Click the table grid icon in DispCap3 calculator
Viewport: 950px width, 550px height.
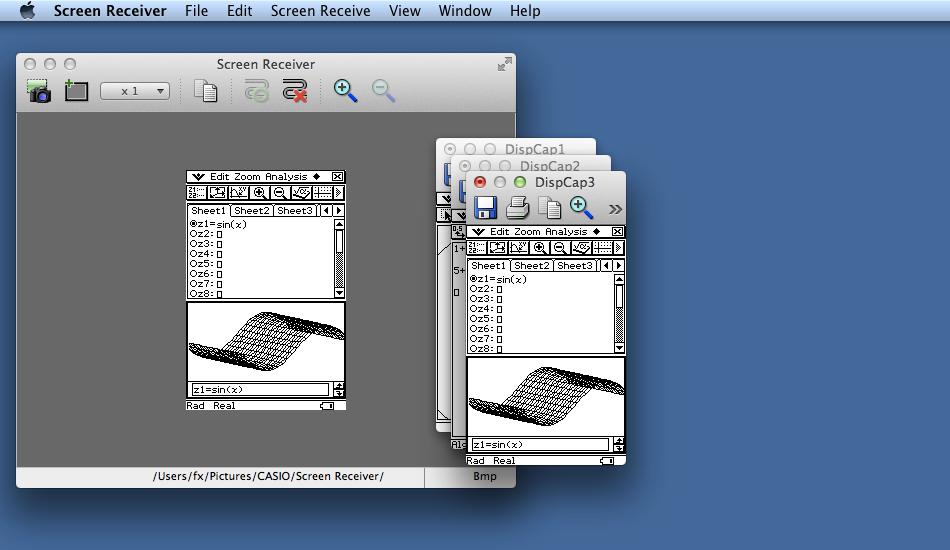pyautogui.click(x=602, y=248)
